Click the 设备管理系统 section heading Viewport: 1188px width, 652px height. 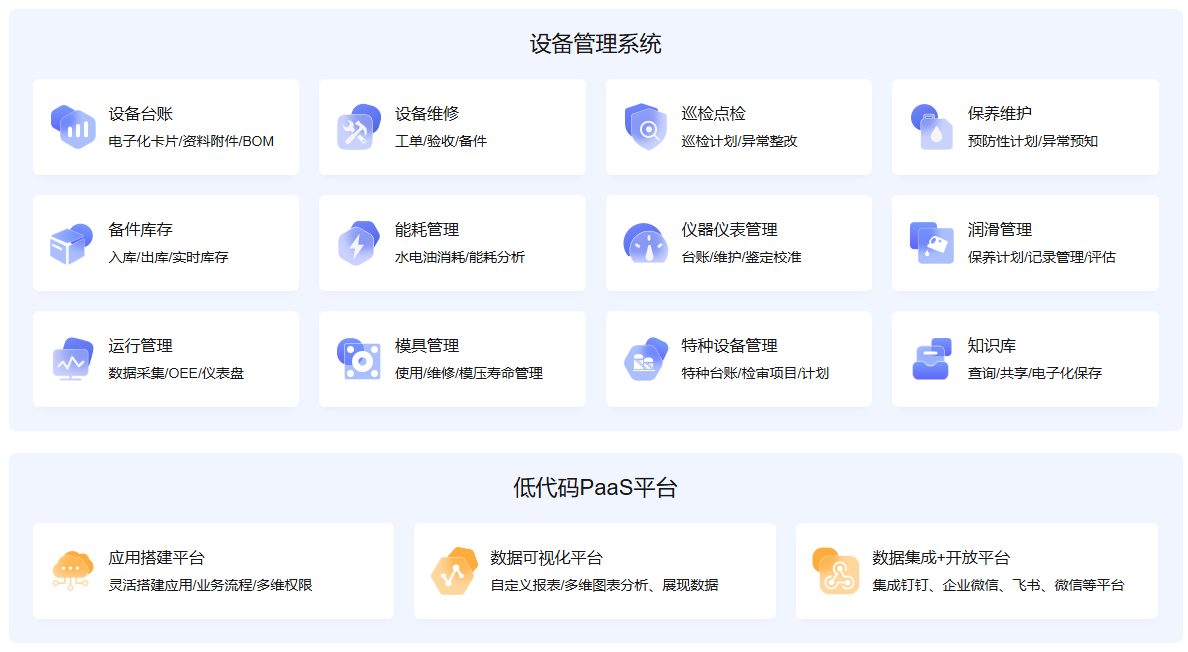(x=595, y=44)
